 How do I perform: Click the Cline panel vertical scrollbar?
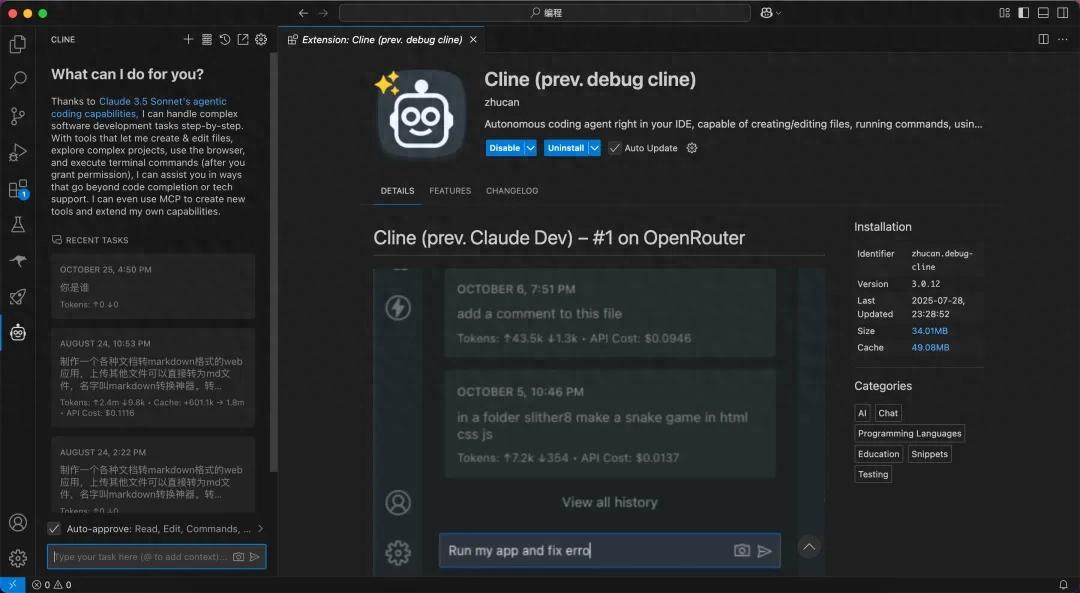[x=273, y=262]
